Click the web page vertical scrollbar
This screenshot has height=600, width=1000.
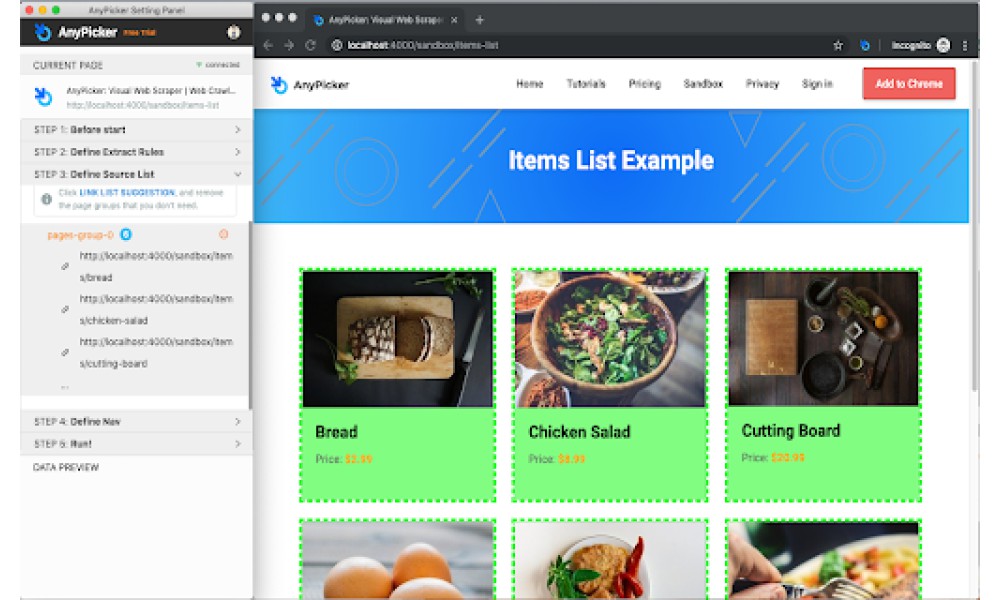tap(974, 226)
